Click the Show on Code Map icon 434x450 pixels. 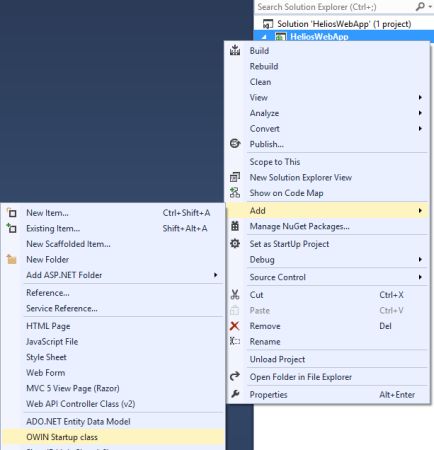[x=235, y=193]
